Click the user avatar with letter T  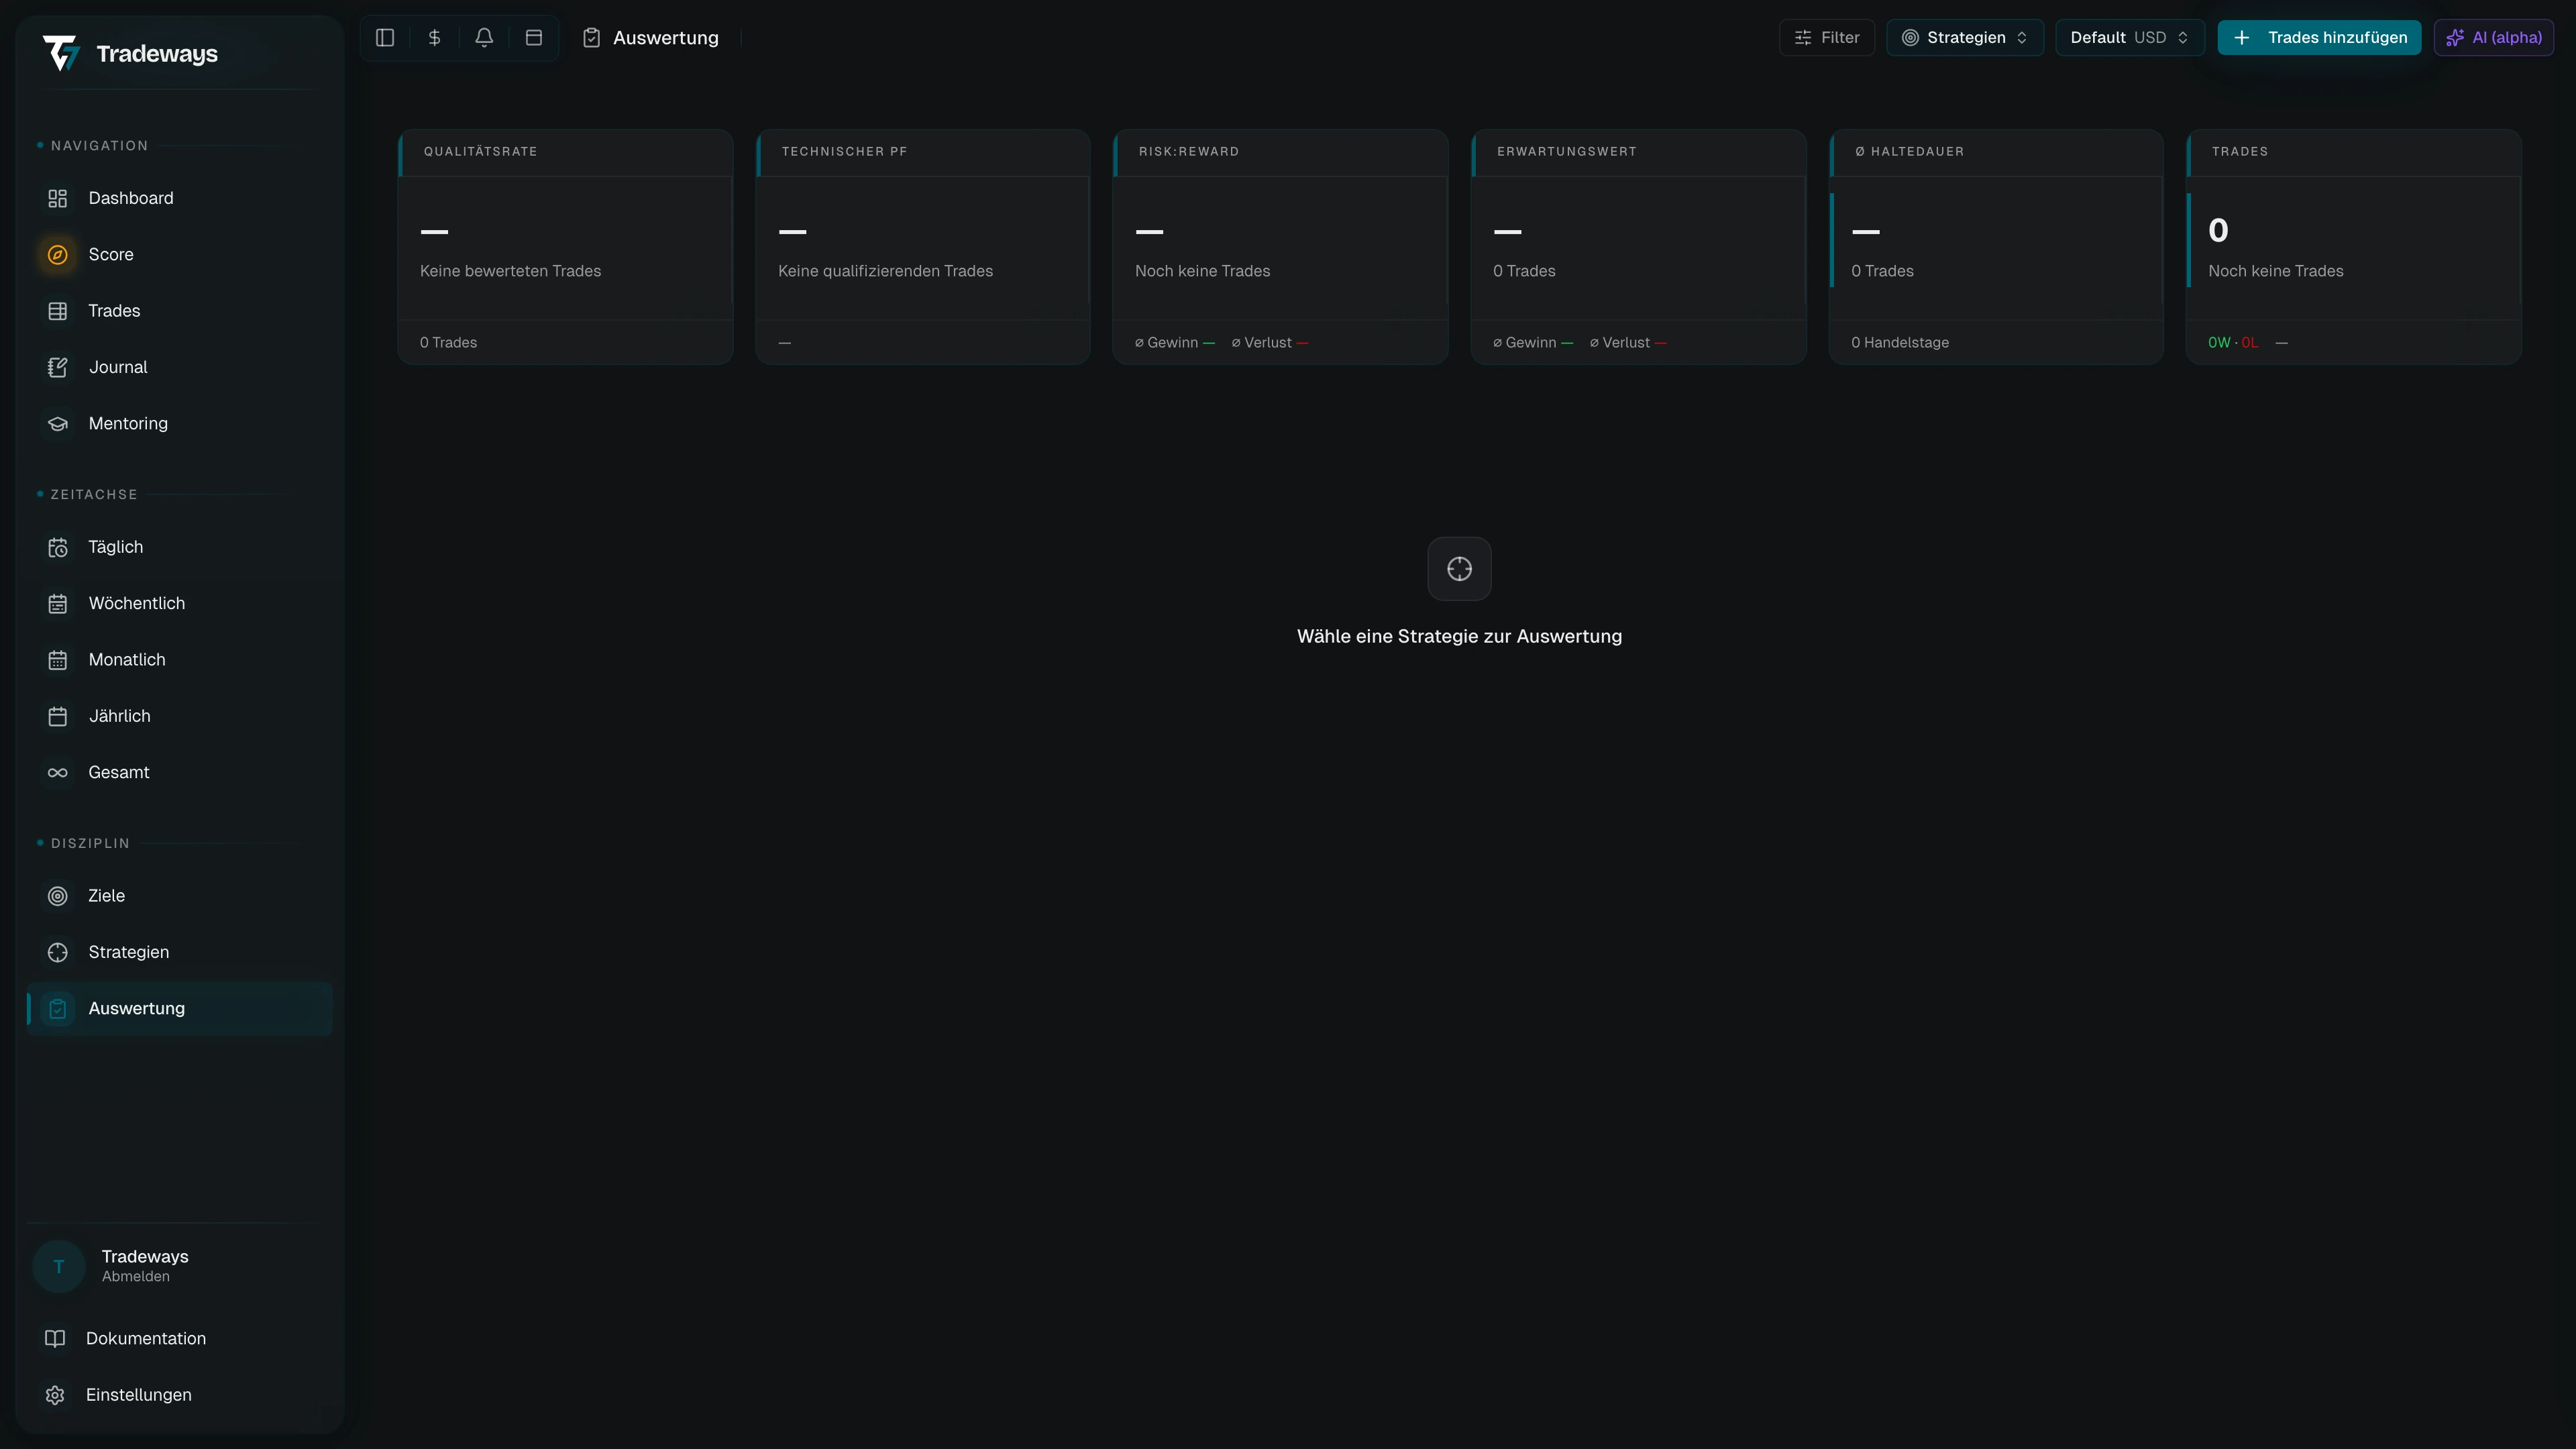pyautogui.click(x=59, y=1267)
